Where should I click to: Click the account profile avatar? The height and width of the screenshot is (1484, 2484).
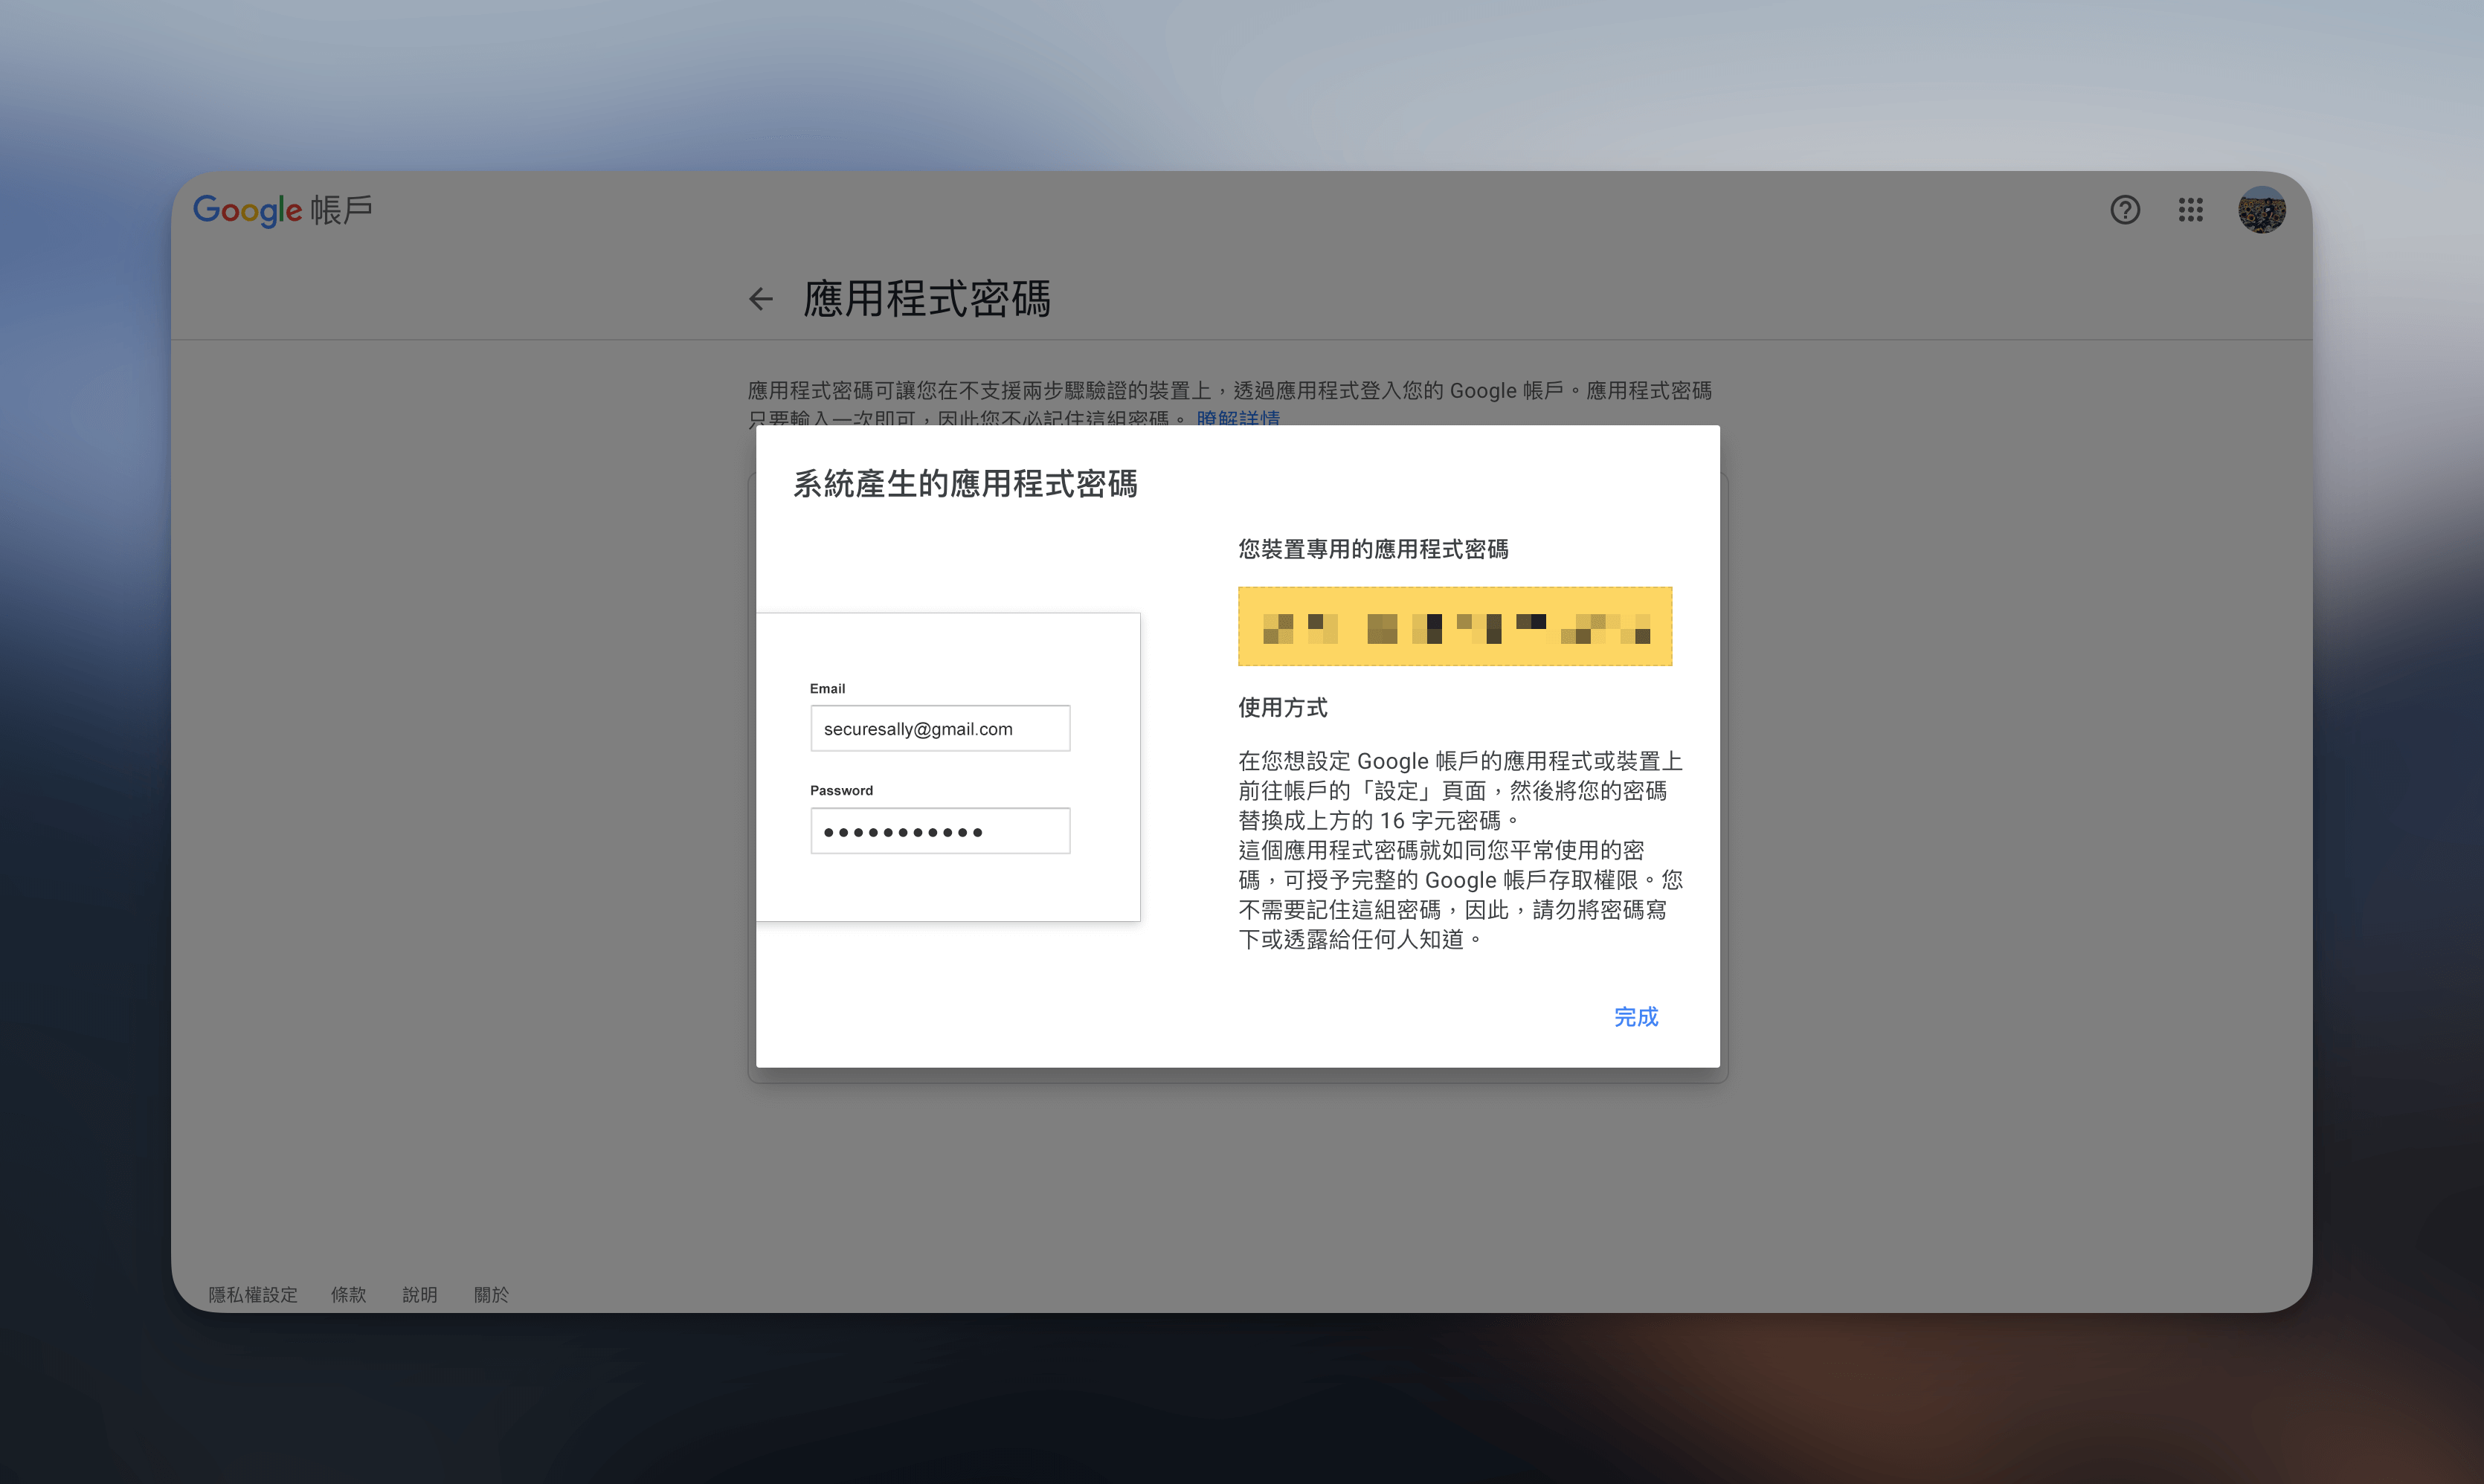point(2261,210)
